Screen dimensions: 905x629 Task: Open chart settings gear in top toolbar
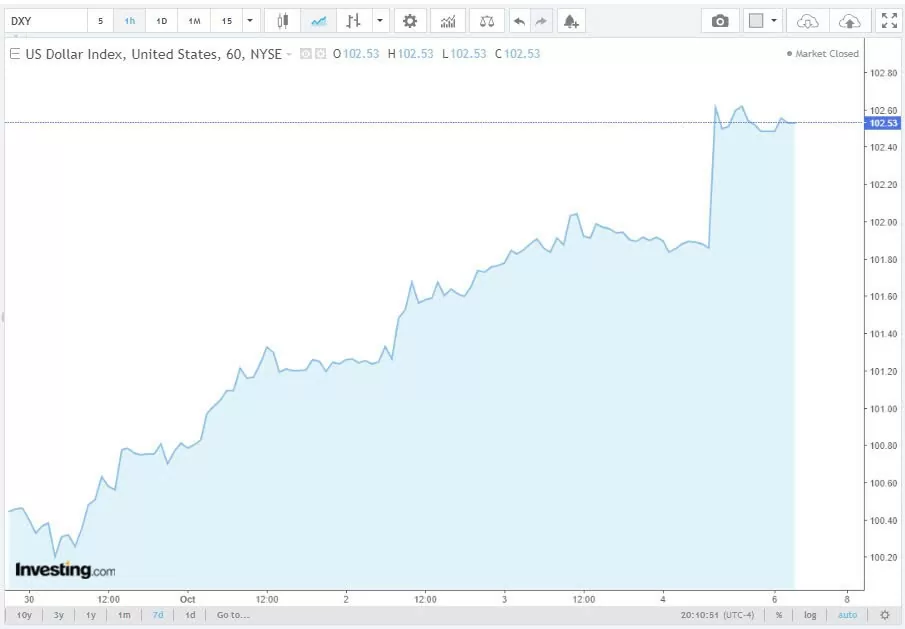click(409, 21)
